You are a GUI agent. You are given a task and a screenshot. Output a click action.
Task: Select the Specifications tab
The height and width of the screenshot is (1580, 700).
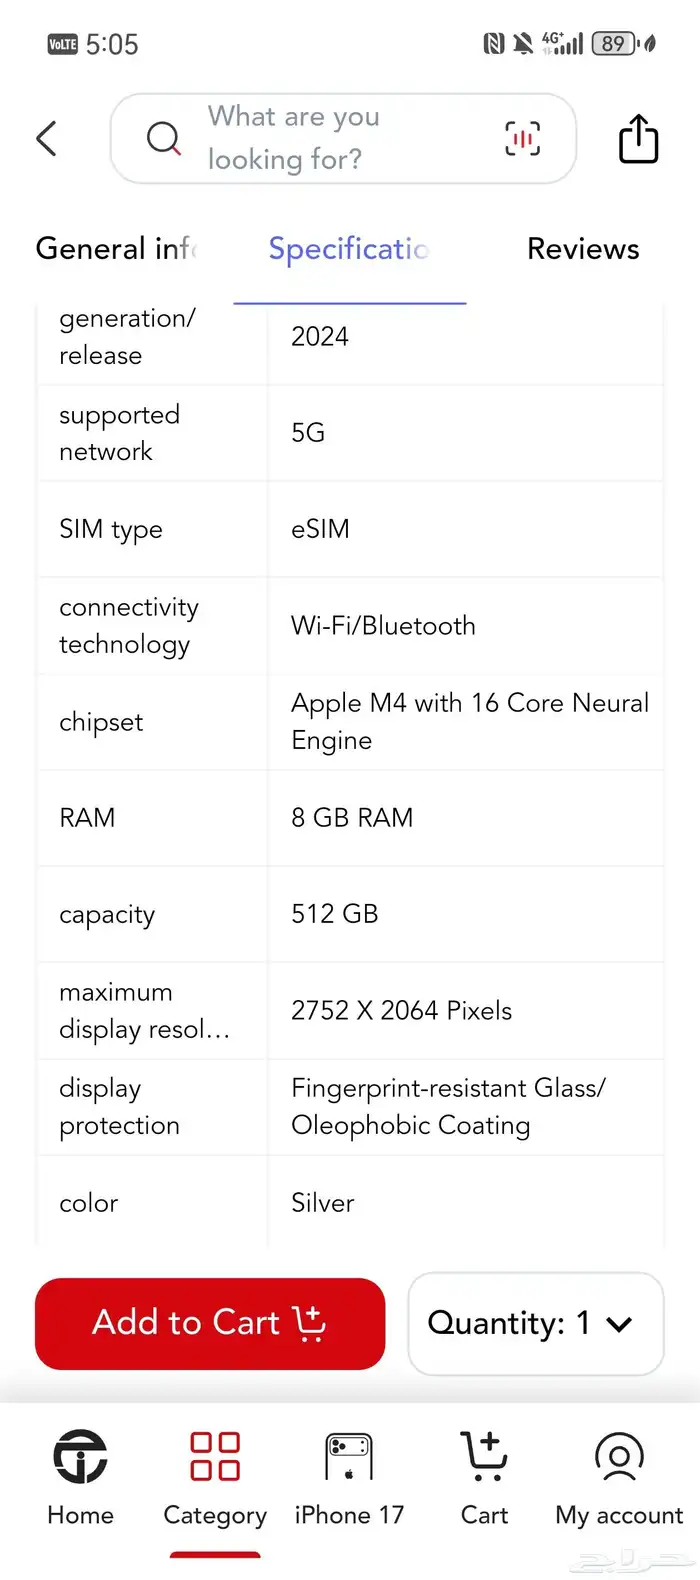pyautogui.click(x=349, y=249)
